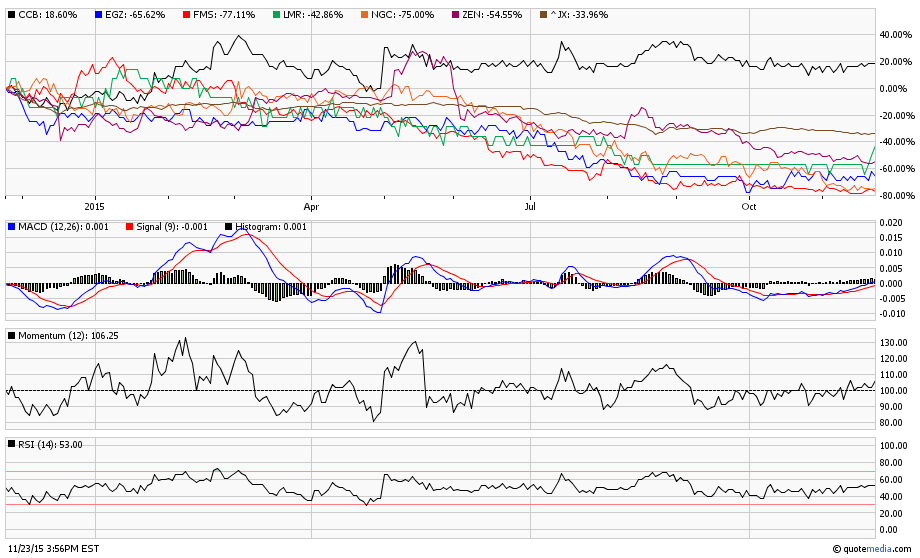Open the quotemedia.com copyright link
The height and width of the screenshot is (558, 920).
872,548
